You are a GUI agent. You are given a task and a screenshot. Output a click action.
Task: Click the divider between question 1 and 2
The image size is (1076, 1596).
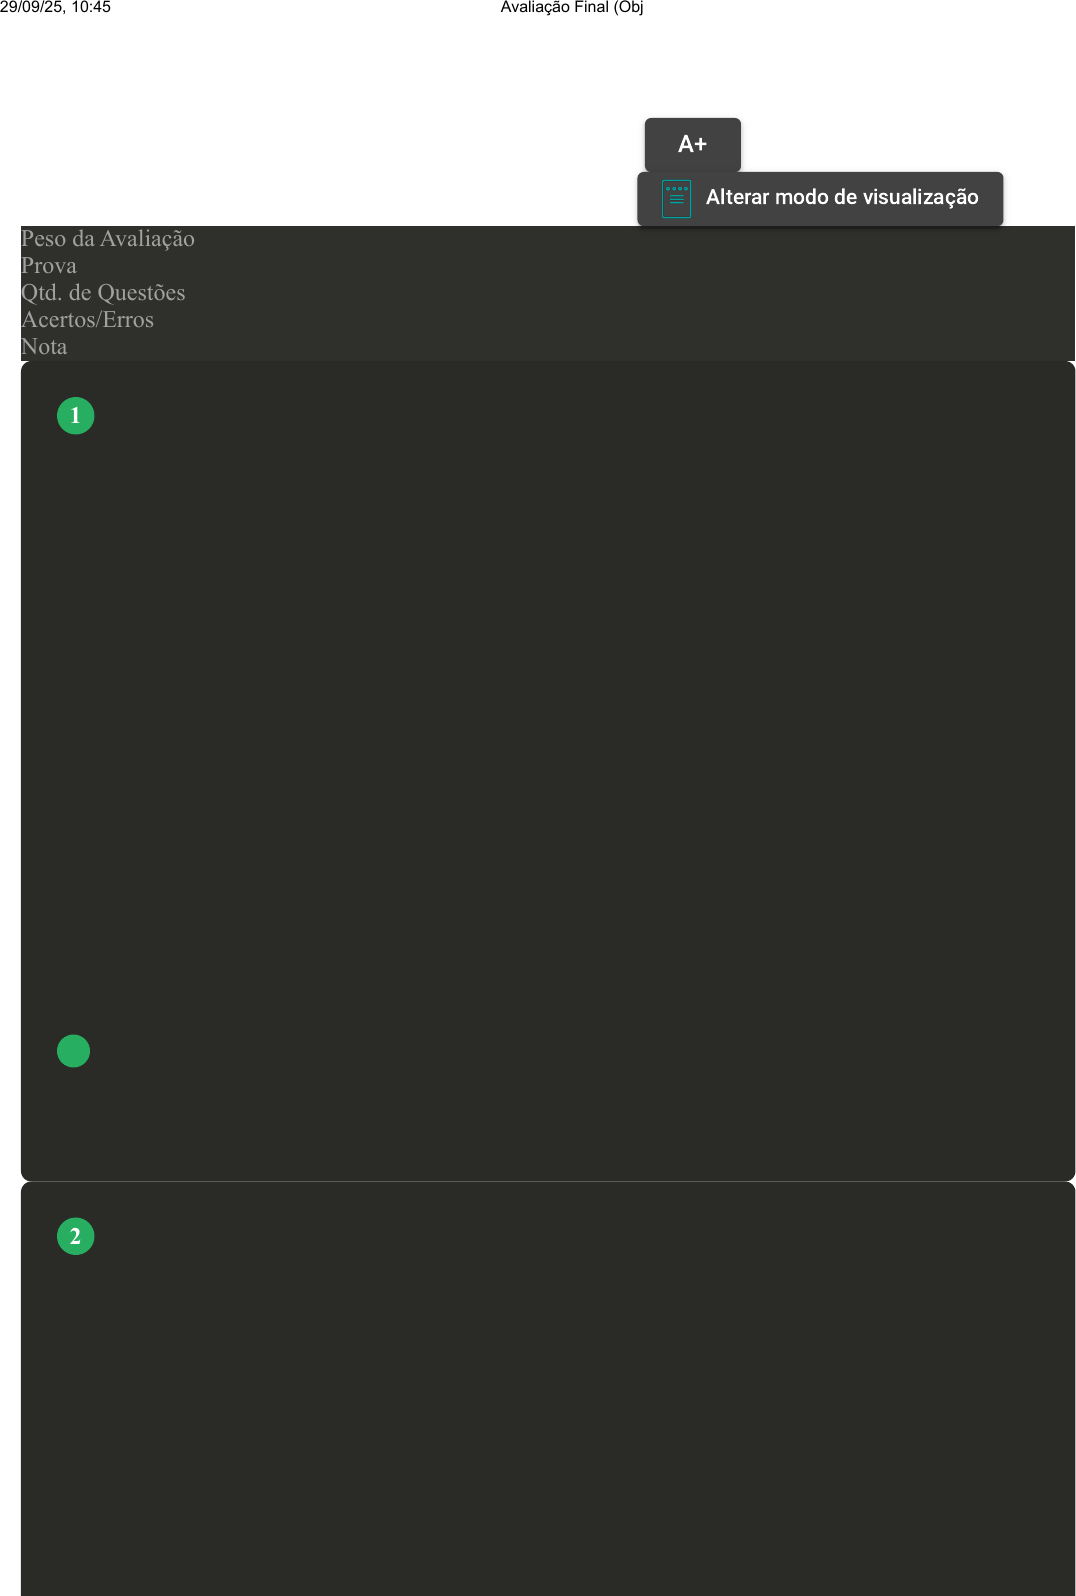(x=548, y=1182)
